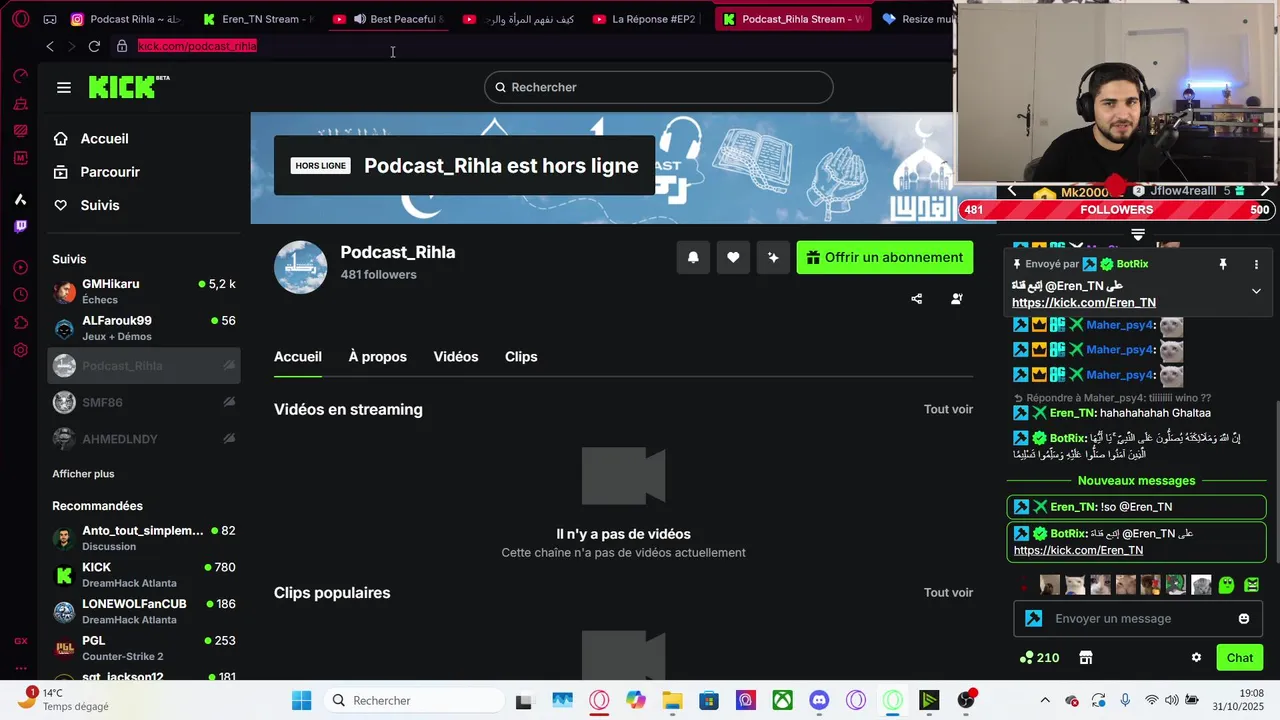Switch to the Eren_TN Stream browser tab
This screenshot has height=720, width=1280.
(x=258, y=19)
